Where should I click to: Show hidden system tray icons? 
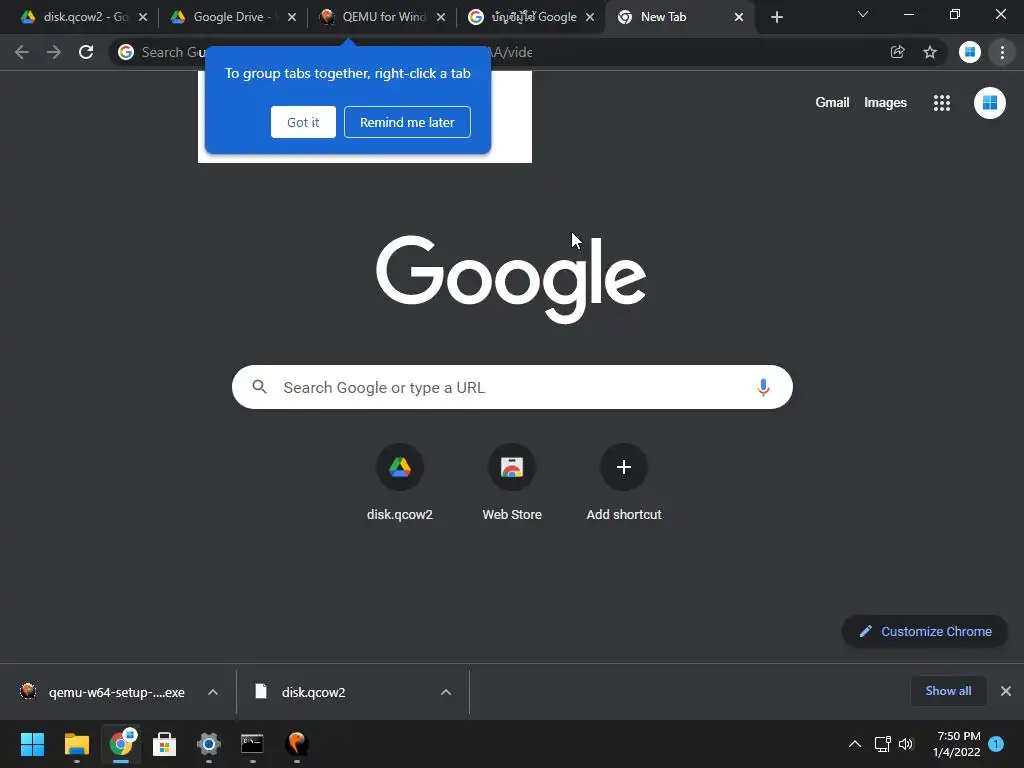coord(855,744)
